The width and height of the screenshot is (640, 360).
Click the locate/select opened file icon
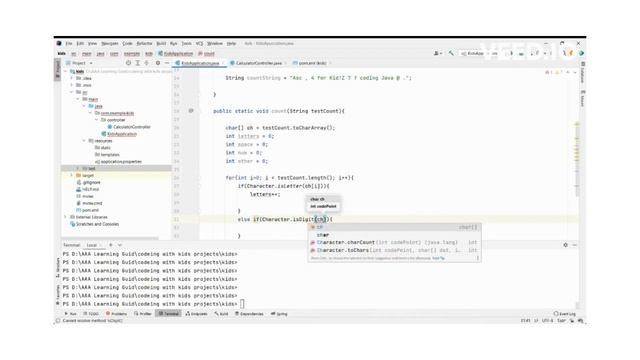pyautogui.click(x=128, y=63)
